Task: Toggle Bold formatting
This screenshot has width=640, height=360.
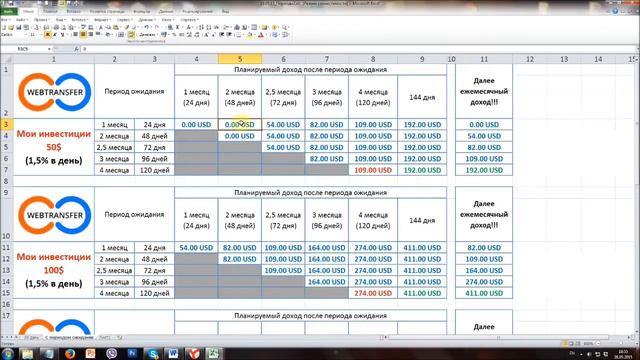Action: click(x=47, y=35)
